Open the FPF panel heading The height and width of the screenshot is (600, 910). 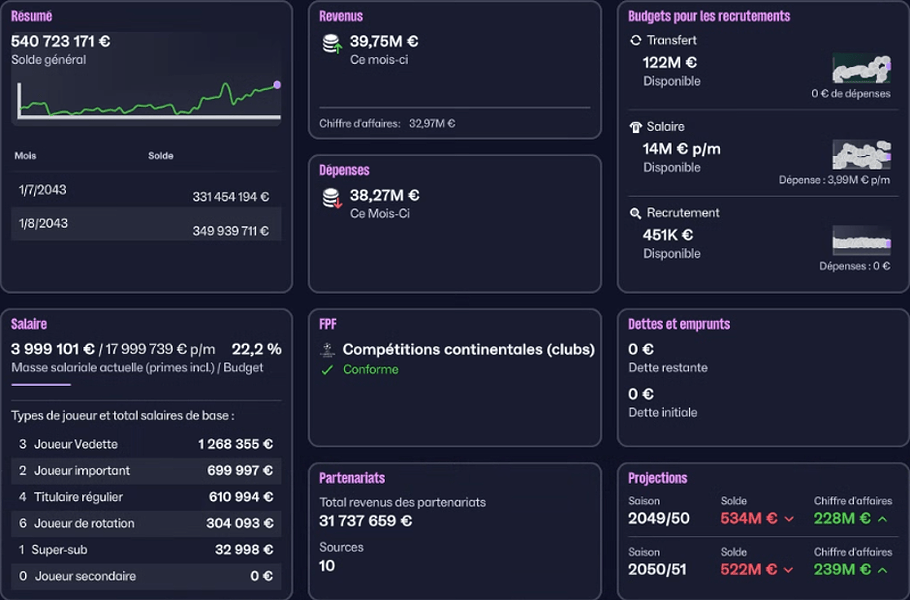[328, 324]
